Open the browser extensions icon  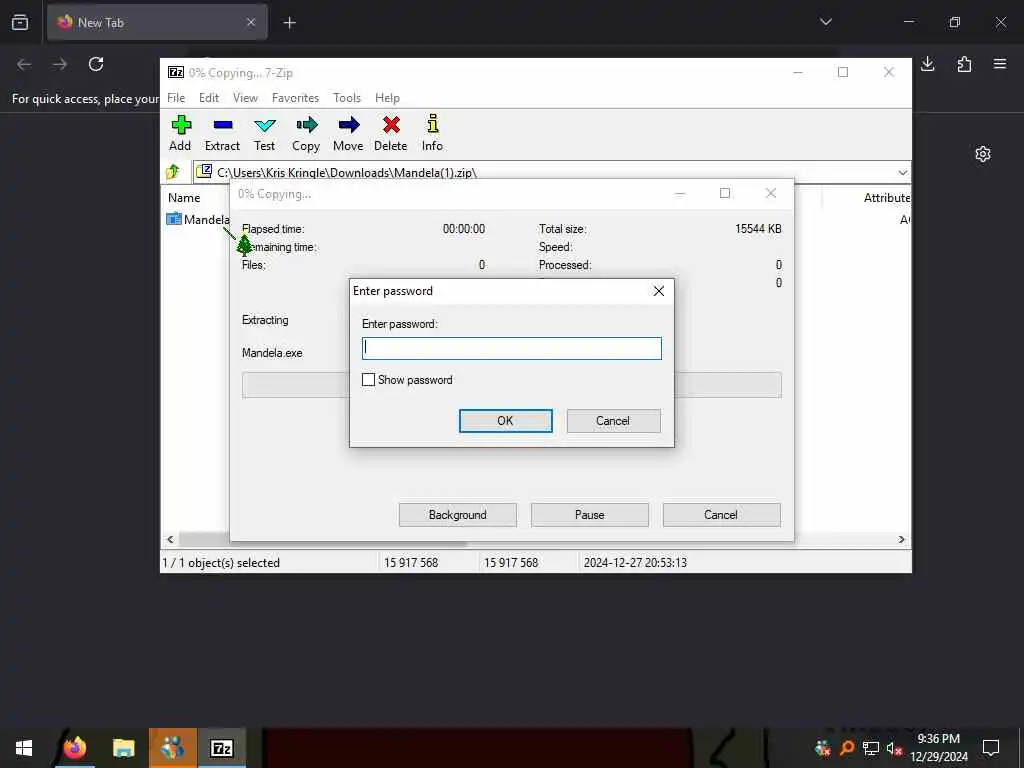pos(964,63)
